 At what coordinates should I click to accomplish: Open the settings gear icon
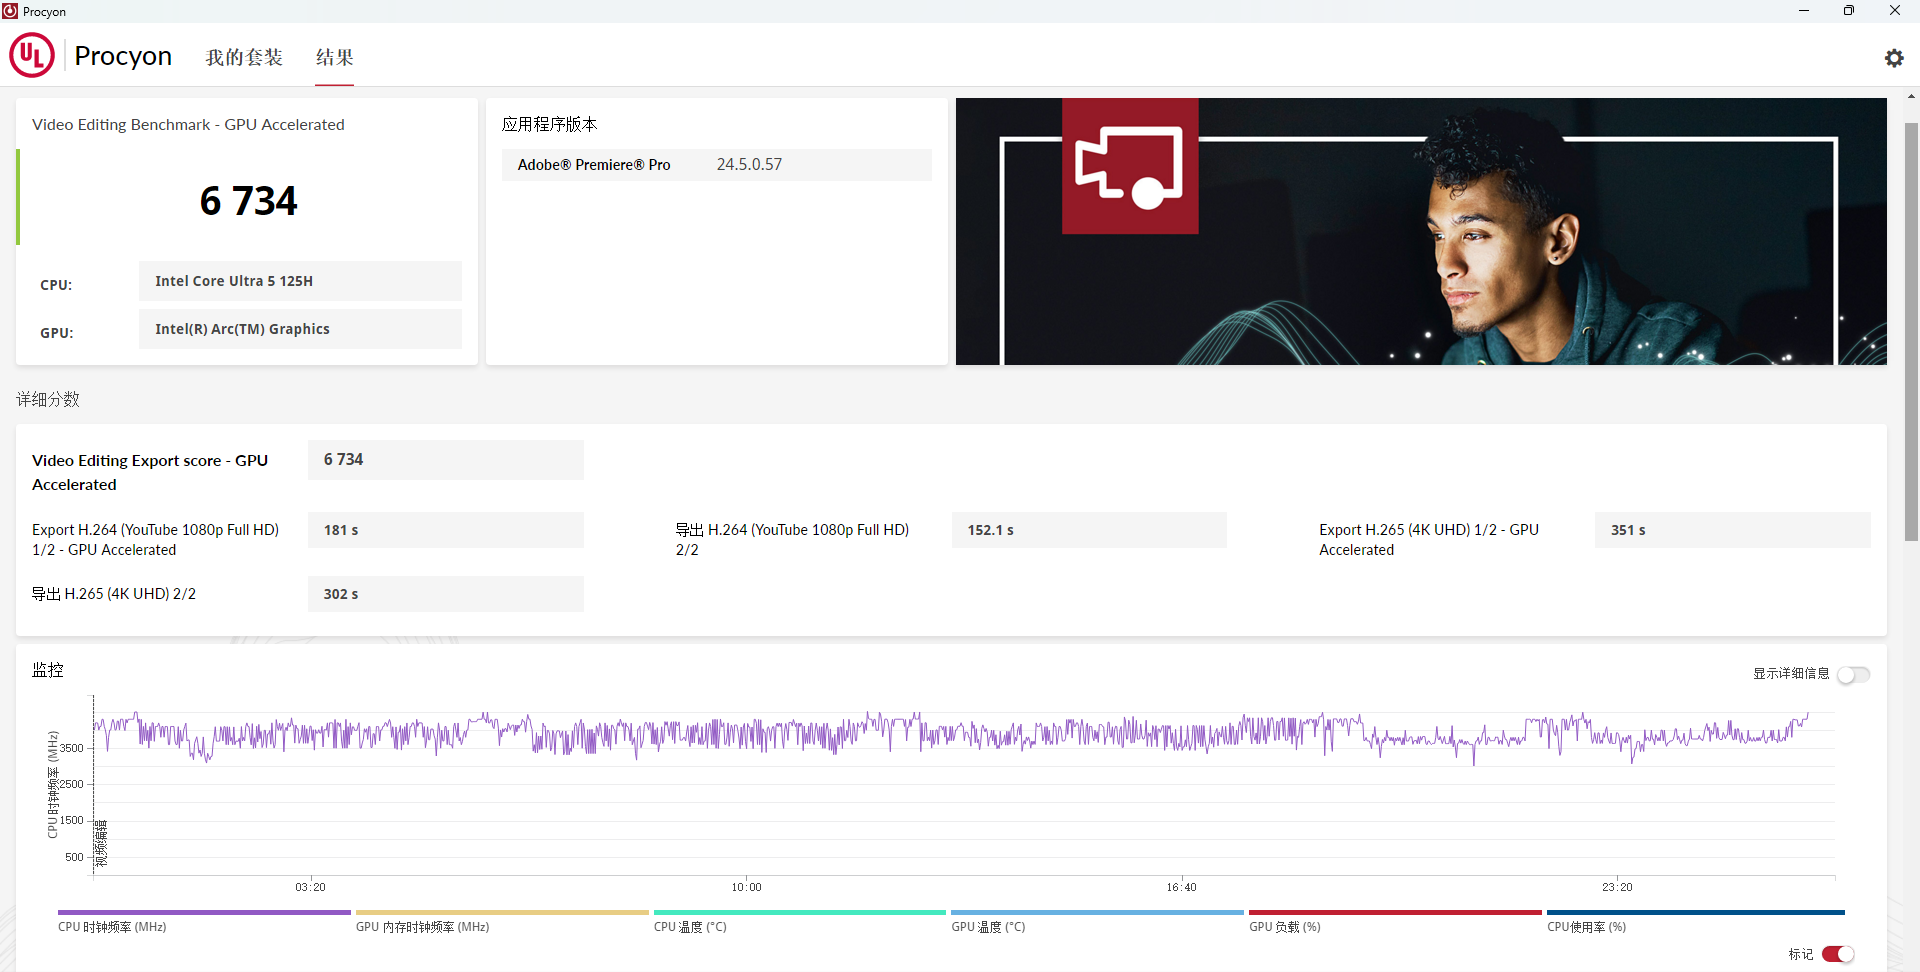click(1894, 58)
